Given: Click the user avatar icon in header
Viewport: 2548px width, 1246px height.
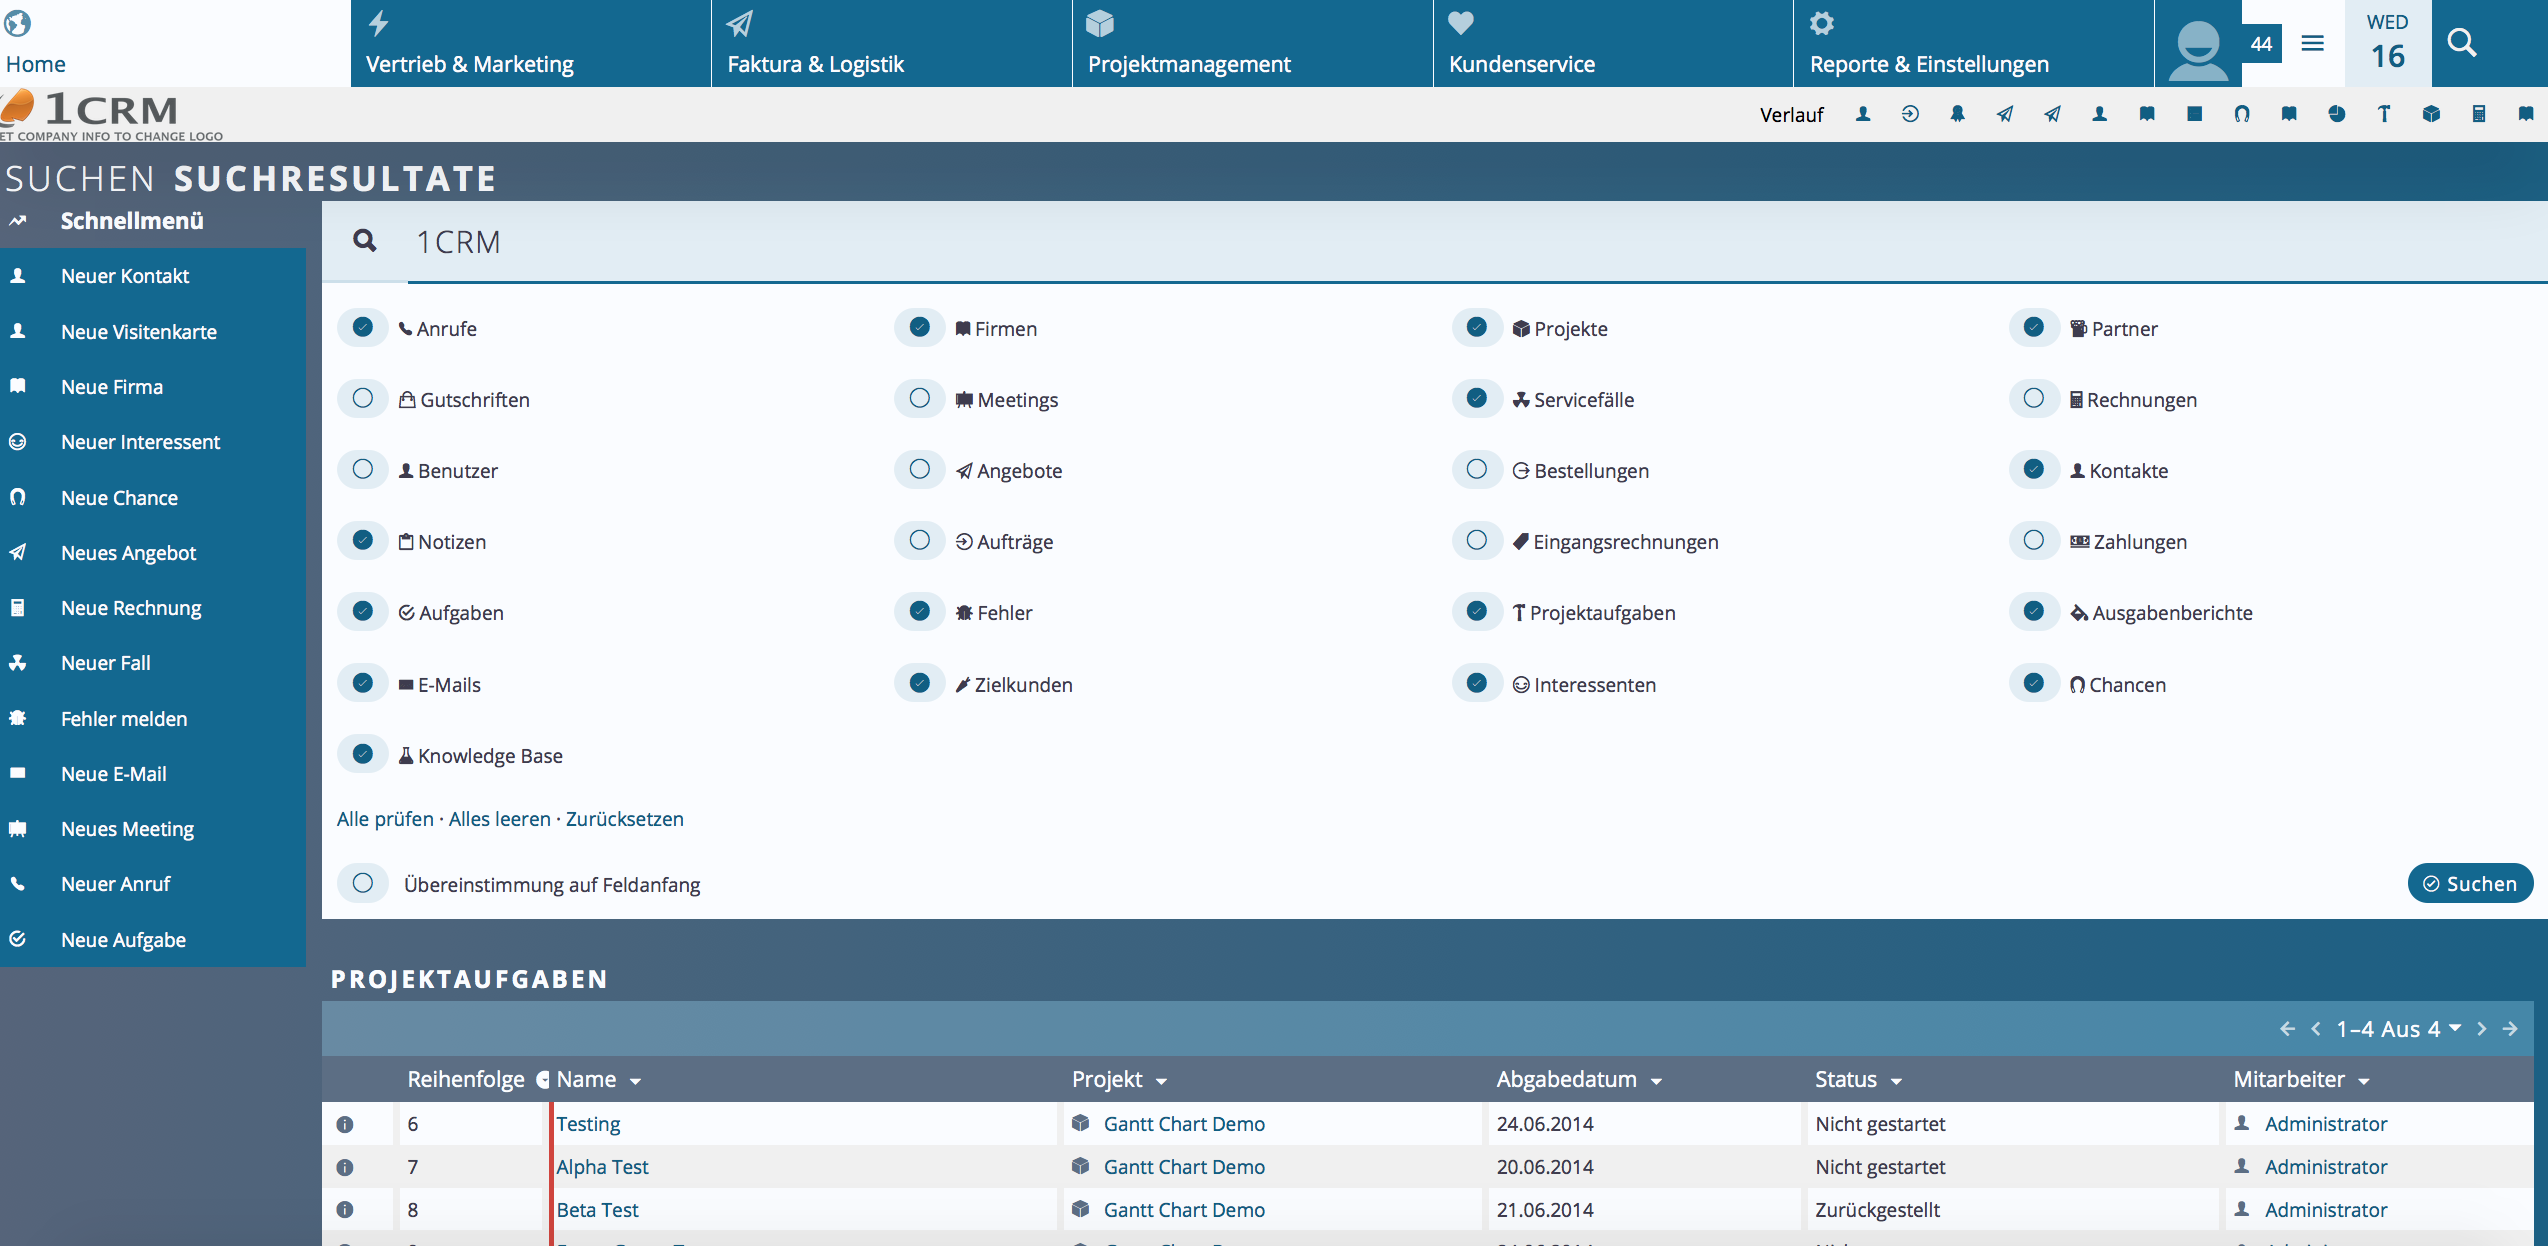Looking at the screenshot, I should (x=2198, y=50).
